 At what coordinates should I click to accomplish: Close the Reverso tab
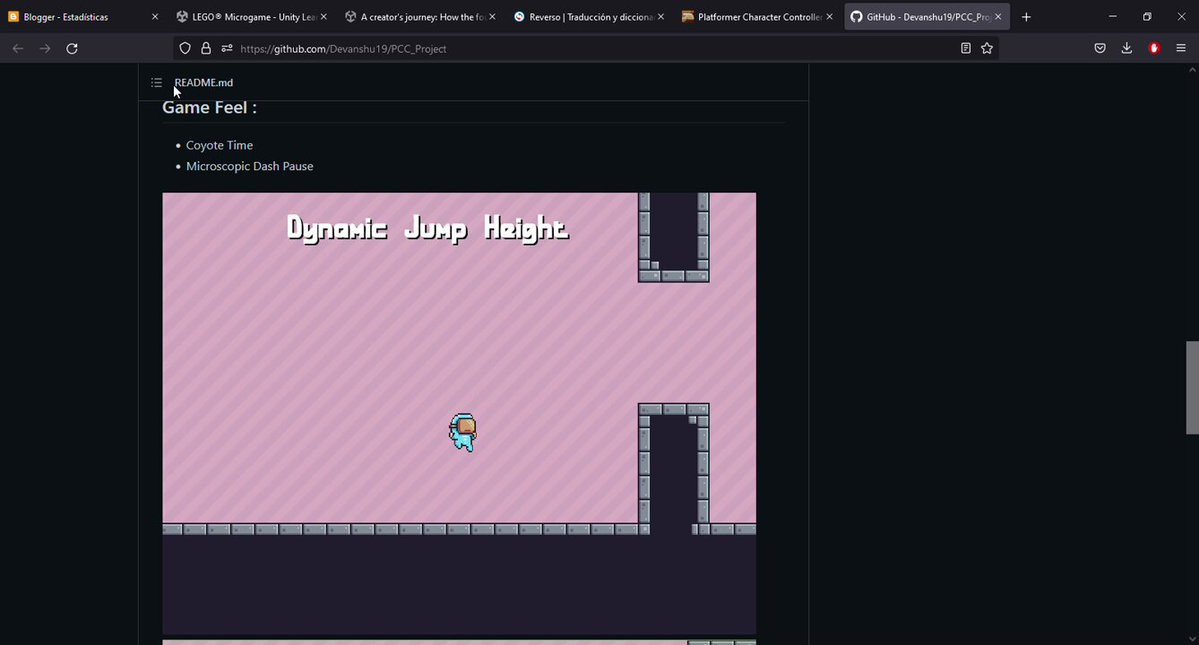click(x=661, y=17)
